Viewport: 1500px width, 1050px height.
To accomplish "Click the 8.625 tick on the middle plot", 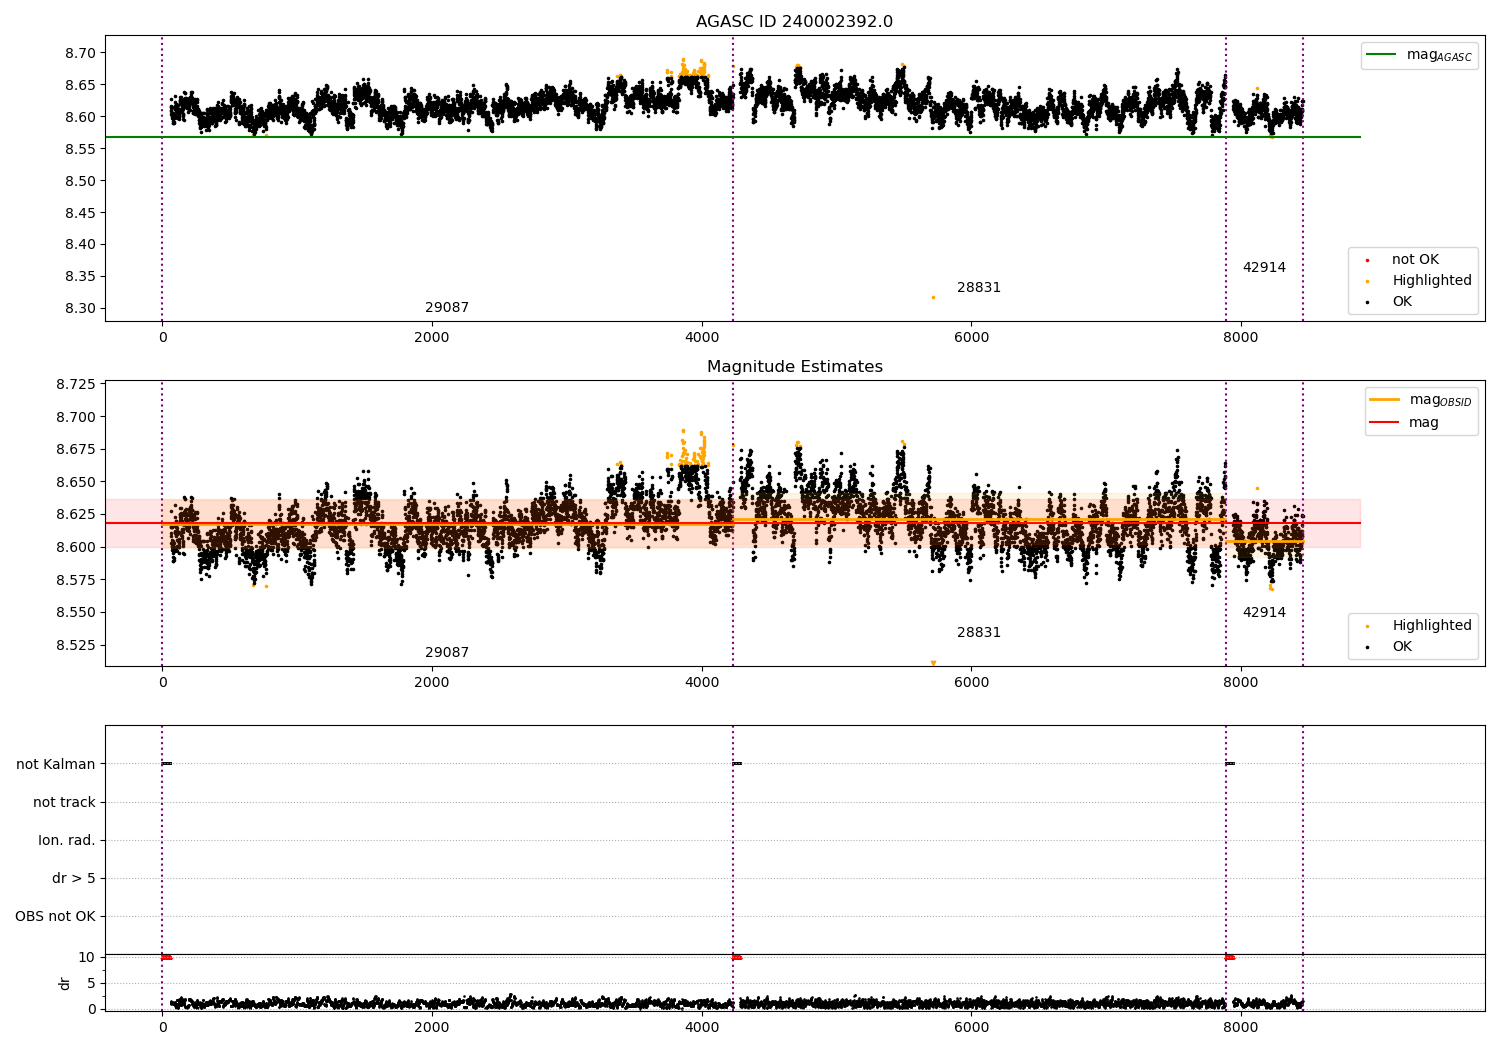I will pos(76,515).
